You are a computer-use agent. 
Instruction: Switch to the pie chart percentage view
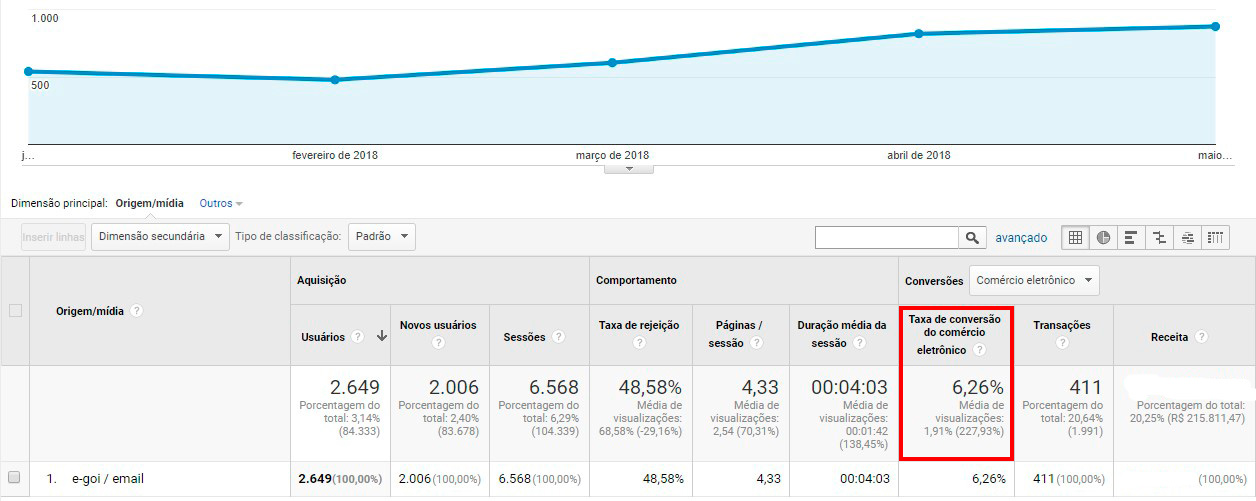click(1103, 237)
